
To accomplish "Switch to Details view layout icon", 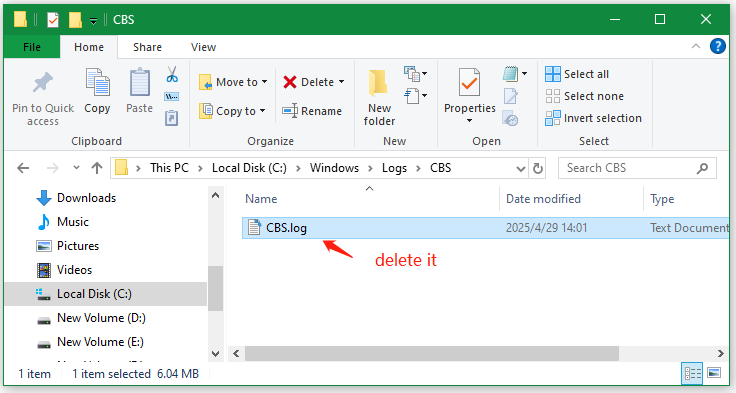I will click(x=692, y=373).
